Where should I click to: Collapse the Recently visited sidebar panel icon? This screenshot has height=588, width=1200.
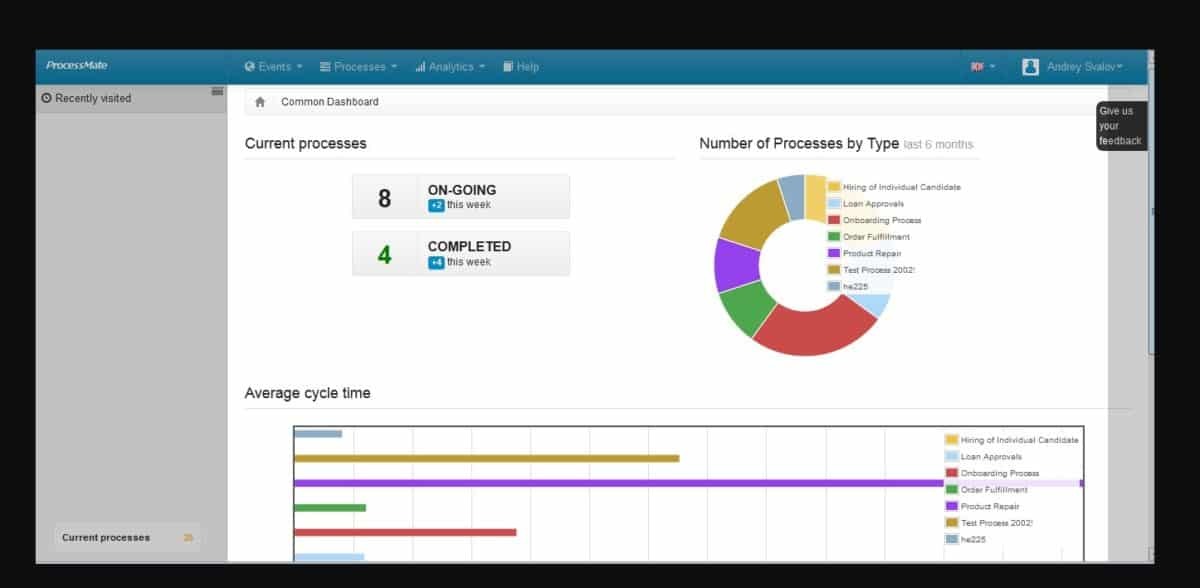pyautogui.click(x=217, y=92)
